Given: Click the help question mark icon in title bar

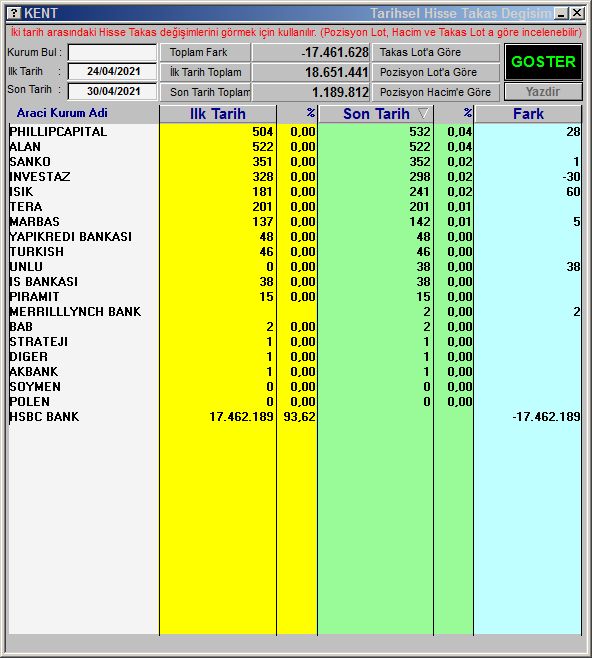Looking at the screenshot, I should (x=14, y=13).
